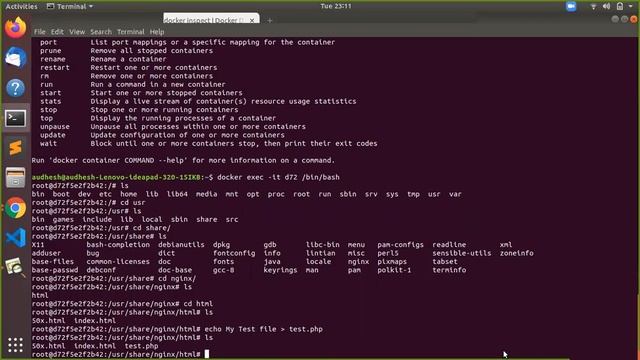Click test.php in the last ls output
The width and height of the screenshot is (640, 360).
click(141, 346)
